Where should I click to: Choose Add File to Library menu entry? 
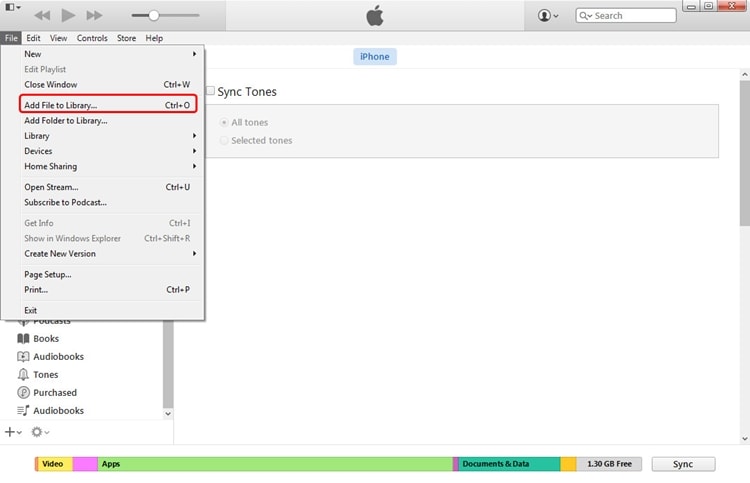(108, 105)
